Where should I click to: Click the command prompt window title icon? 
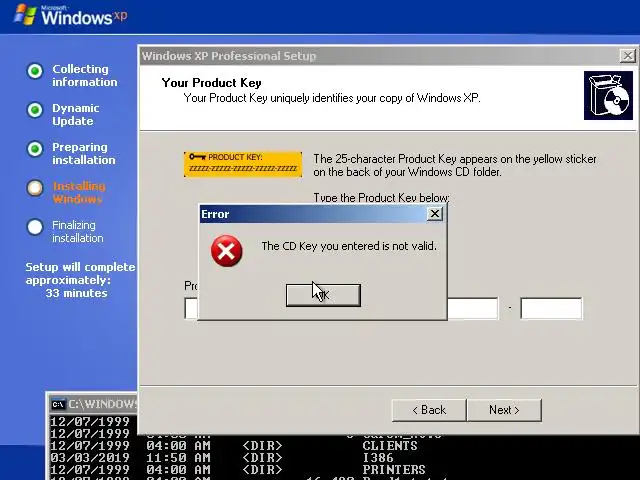tap(58, 404)
